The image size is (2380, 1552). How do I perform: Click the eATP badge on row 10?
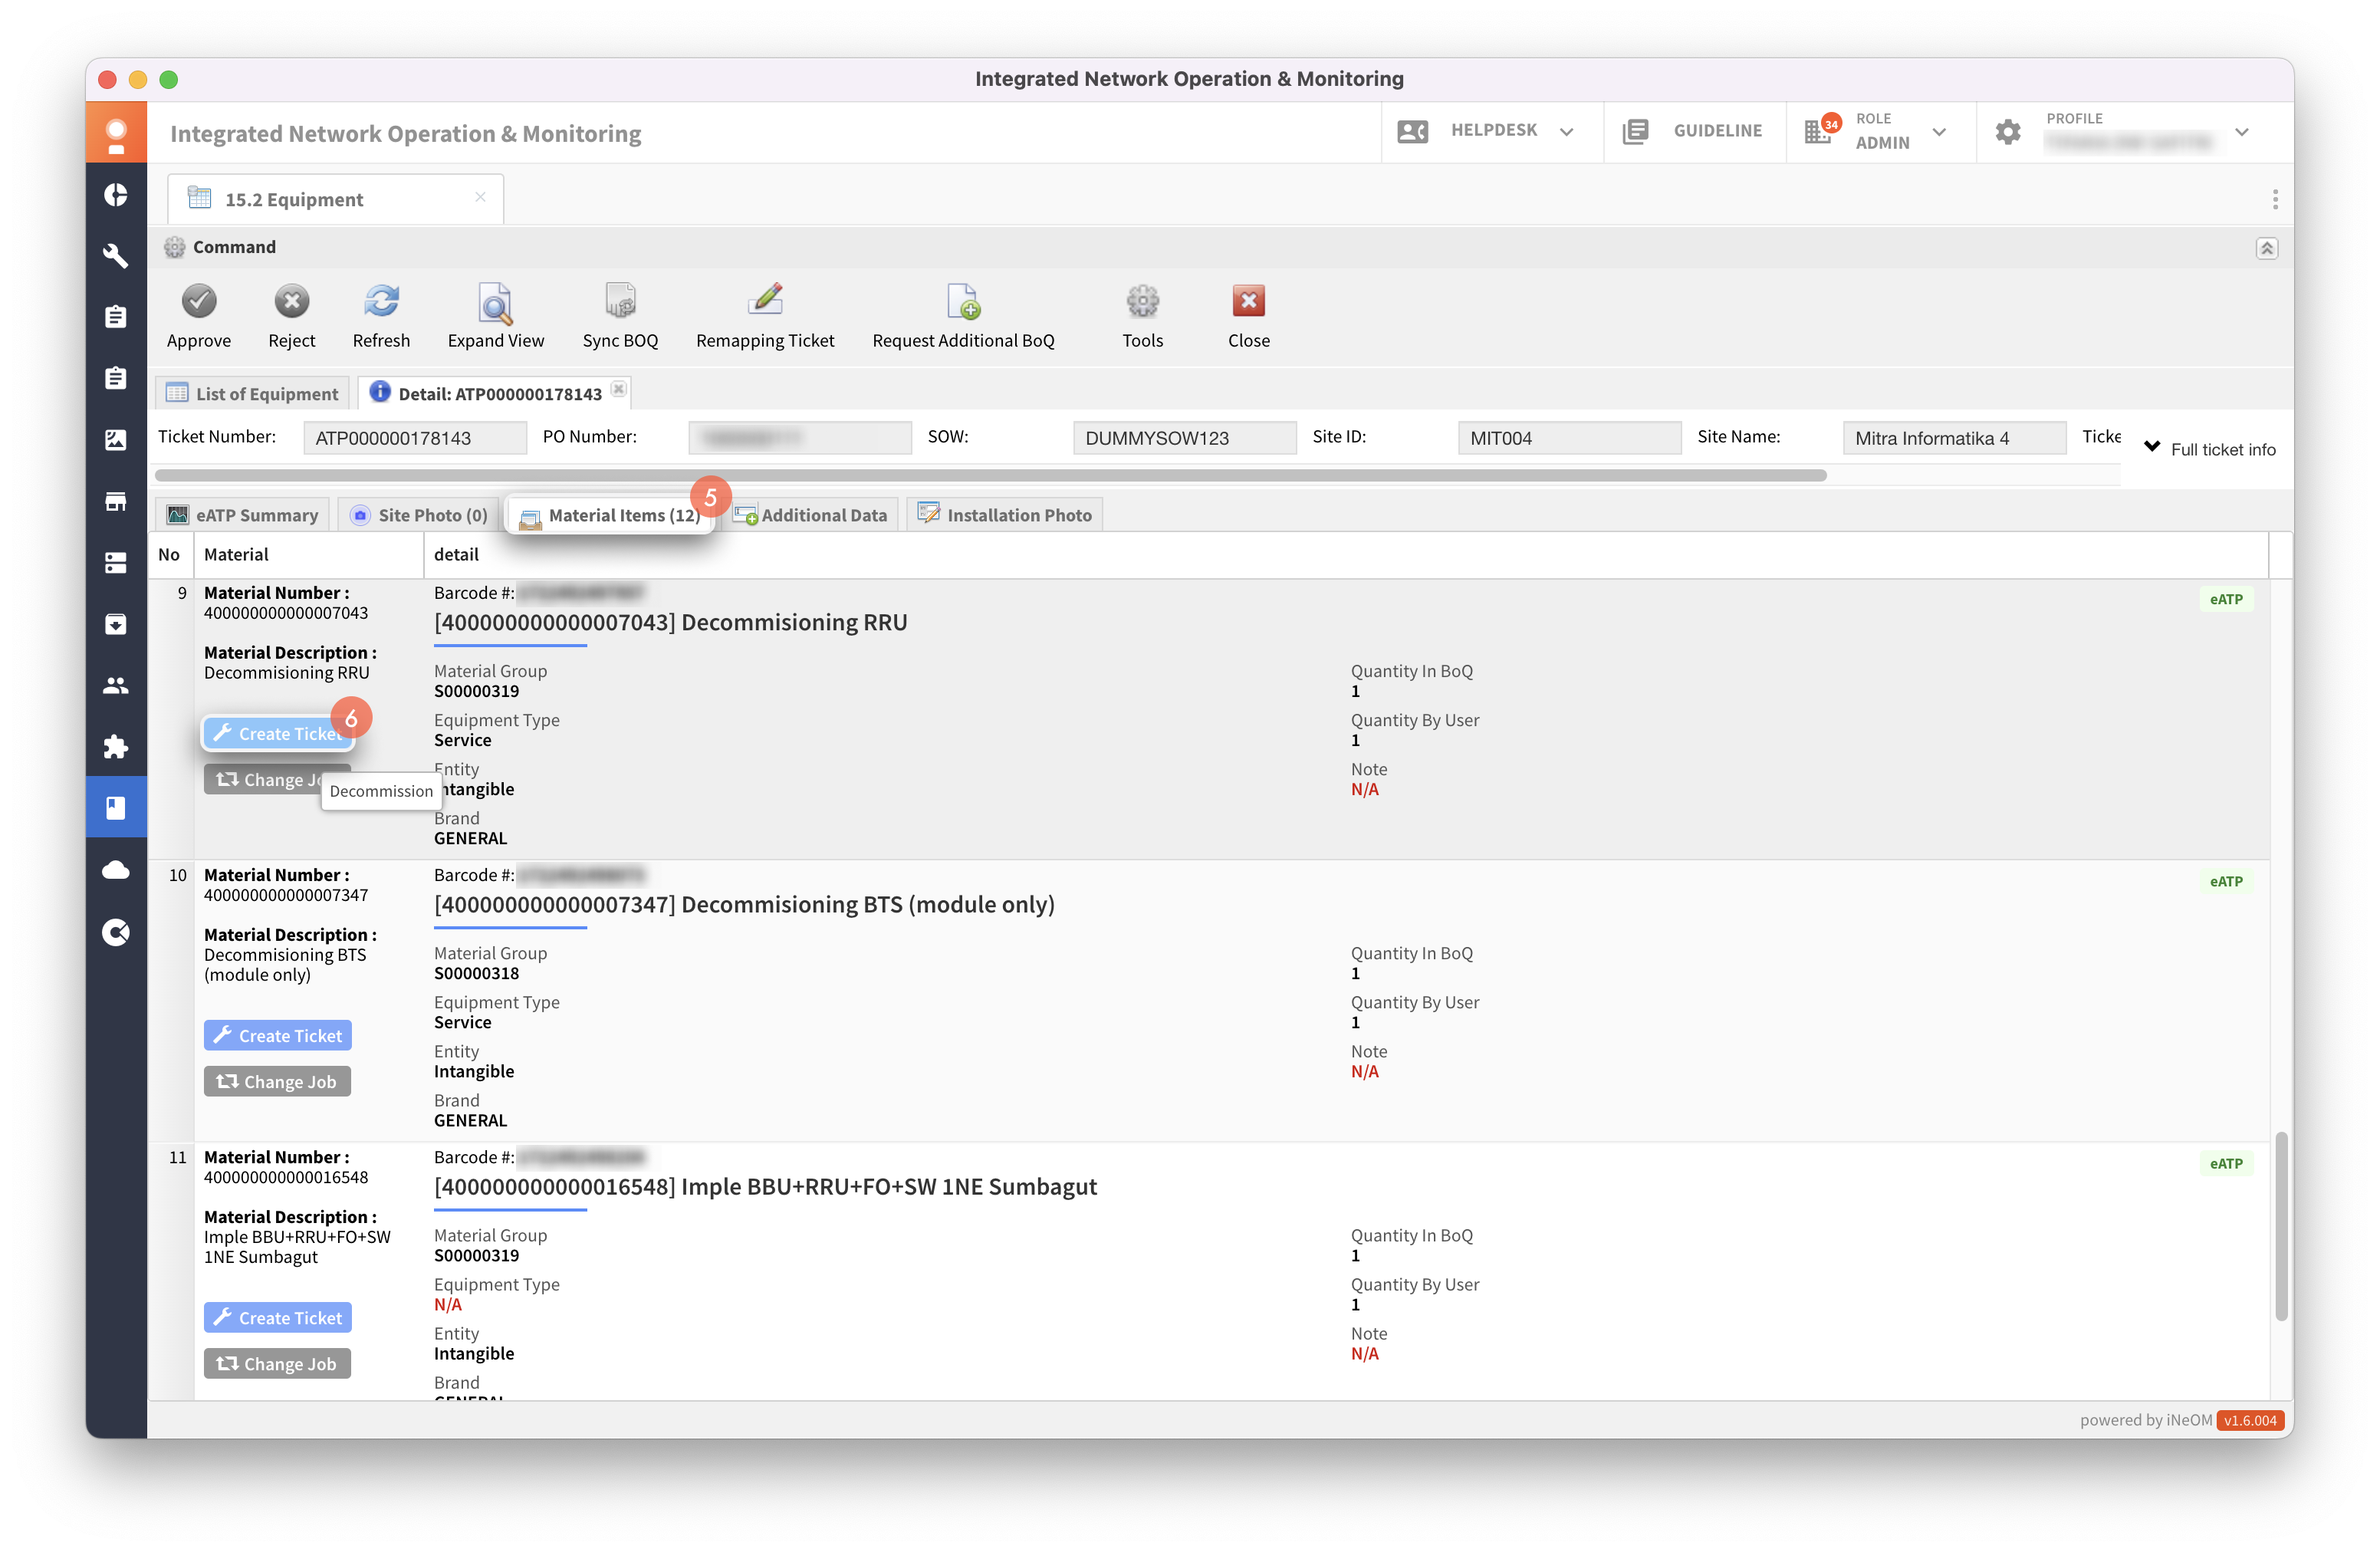2226,881
